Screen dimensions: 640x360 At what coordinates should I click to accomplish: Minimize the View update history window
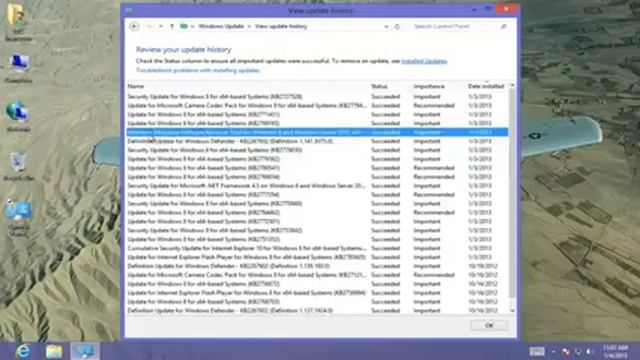tap(475, 9)
